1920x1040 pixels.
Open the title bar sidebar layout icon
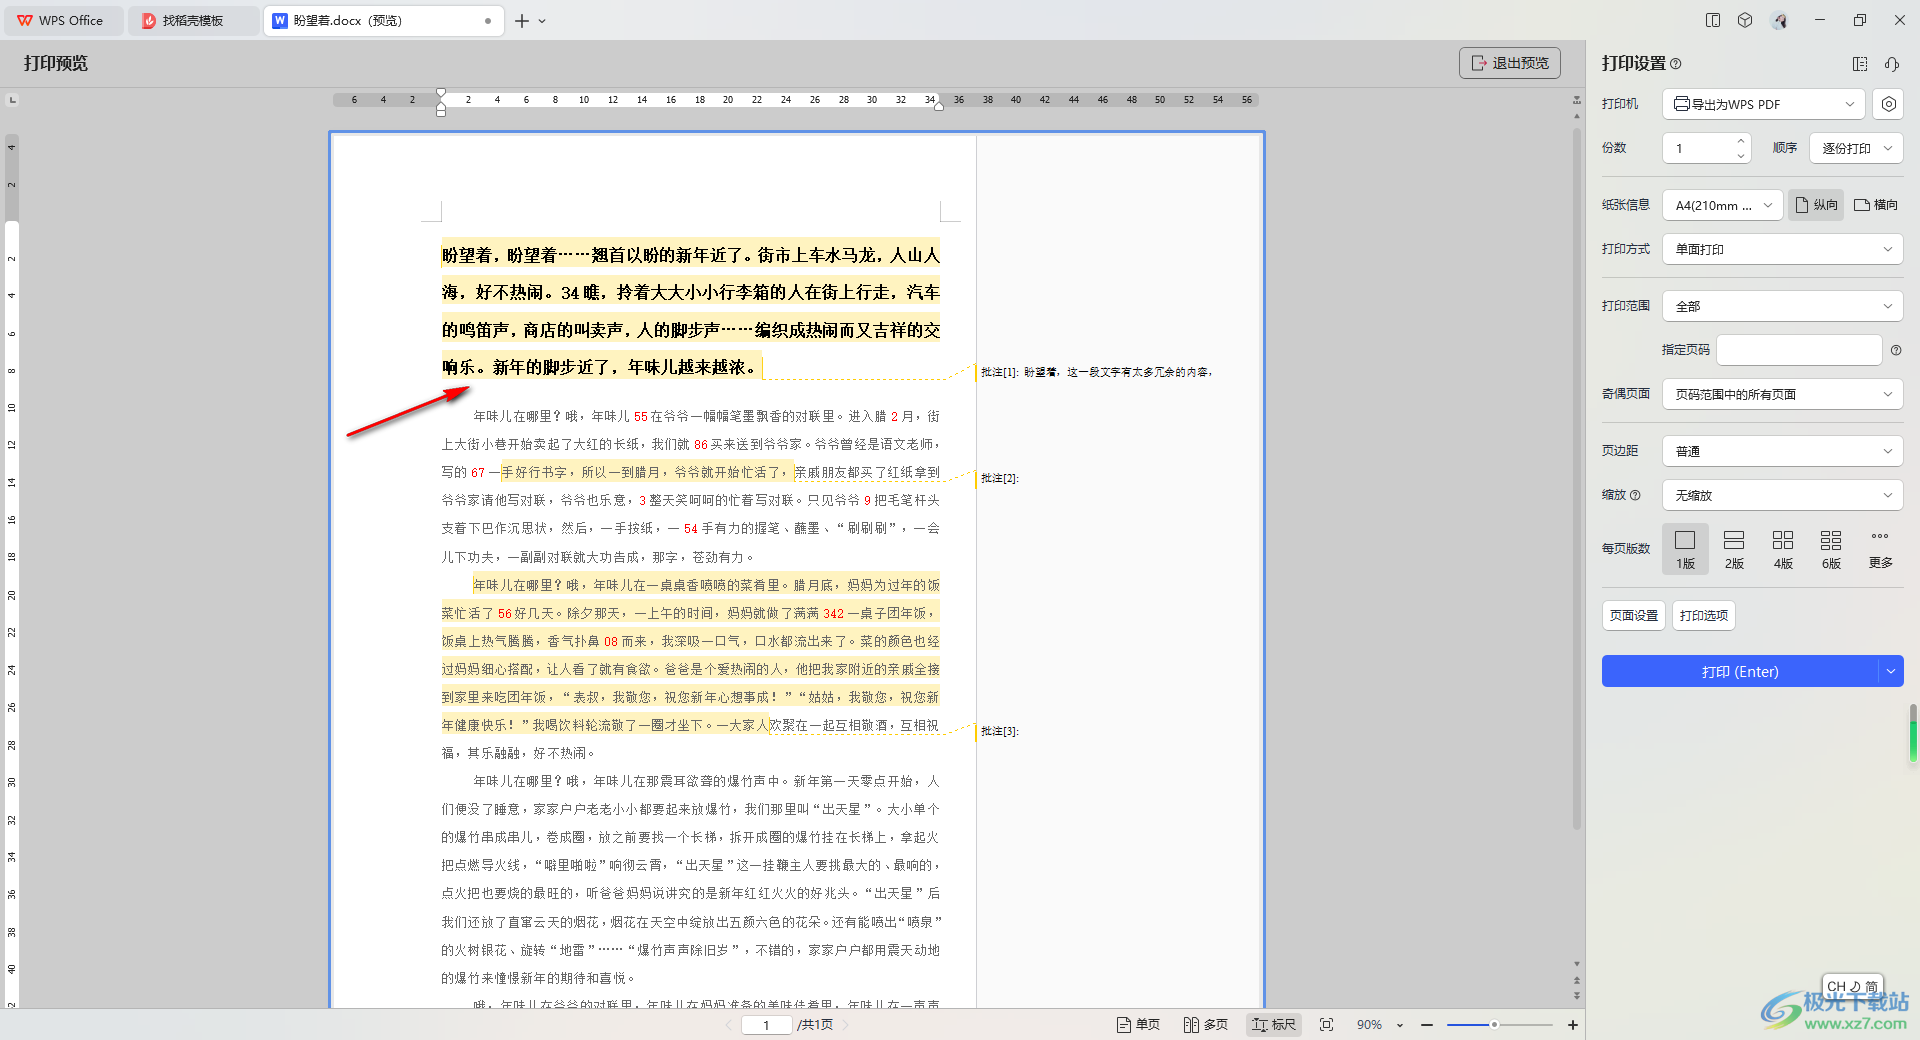pos(1713,20)
